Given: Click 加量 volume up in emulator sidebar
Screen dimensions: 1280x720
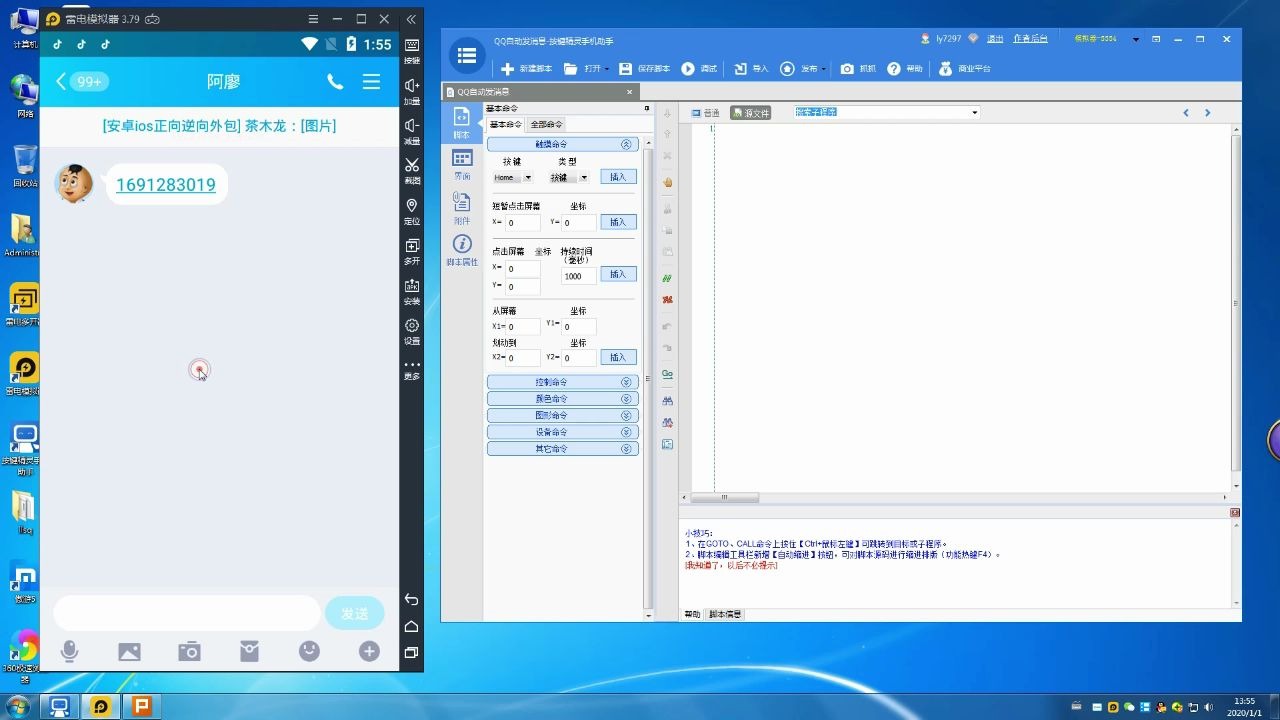Looking at the screenshot, I should [x=412, y=91].
